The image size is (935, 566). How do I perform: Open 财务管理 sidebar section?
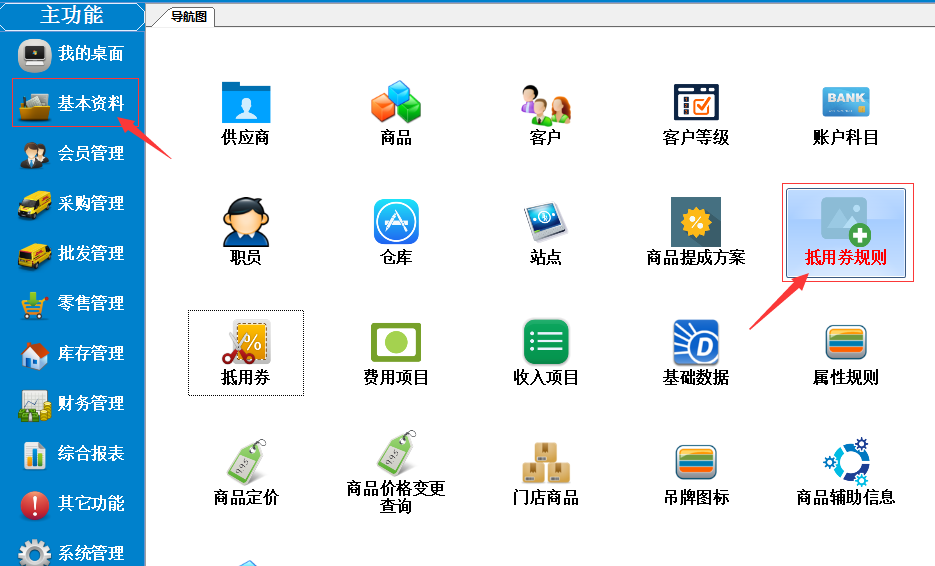click(72, 404)
